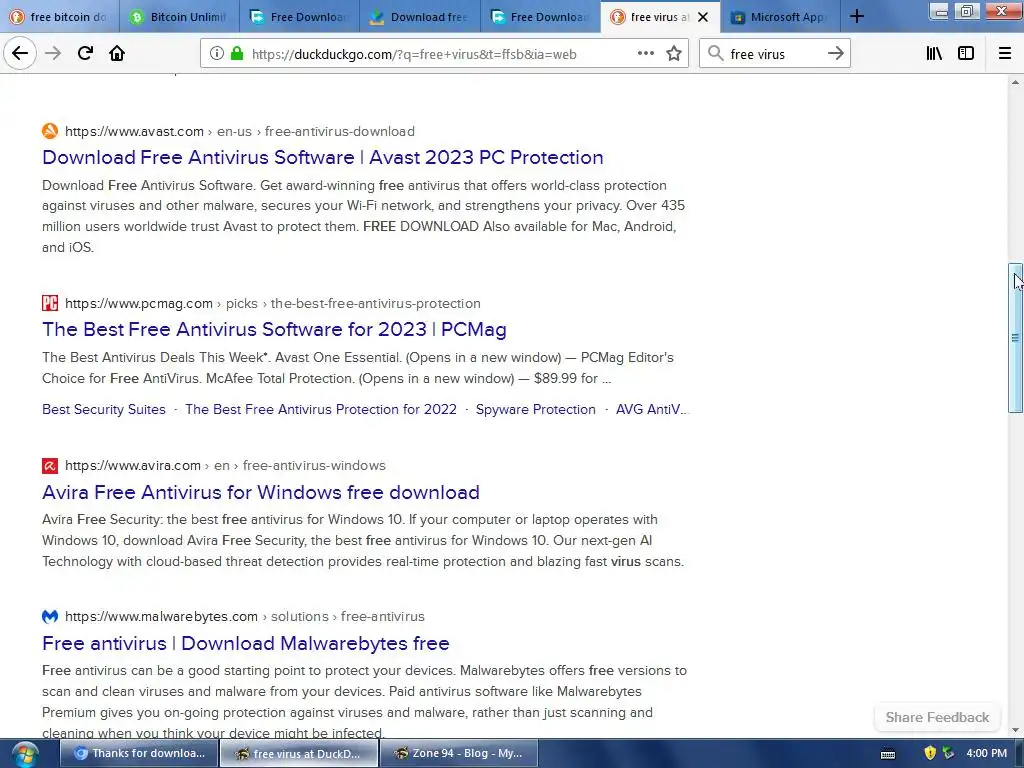1024x768 pixels.
Task: Switch to the Download free tab
Action: (419, 17)
